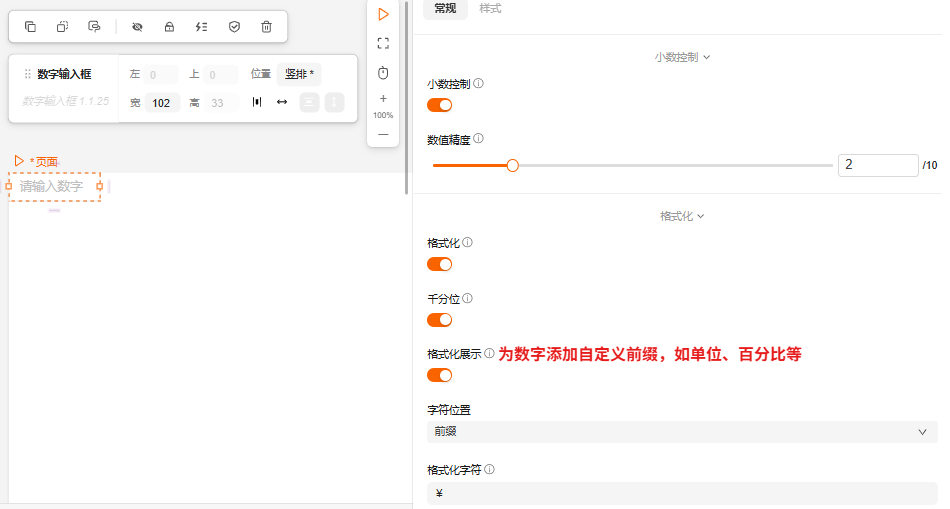
Task: Click the 宽 width field showing 102
Action: [x=162, y=103]
